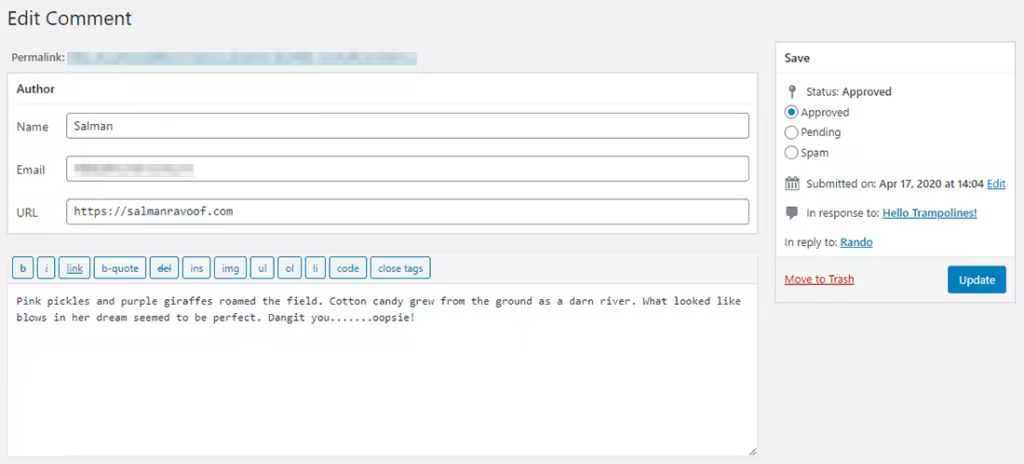Open the Rando reply link
This screenshot has height=464, width=1024.
pos(856,242)
